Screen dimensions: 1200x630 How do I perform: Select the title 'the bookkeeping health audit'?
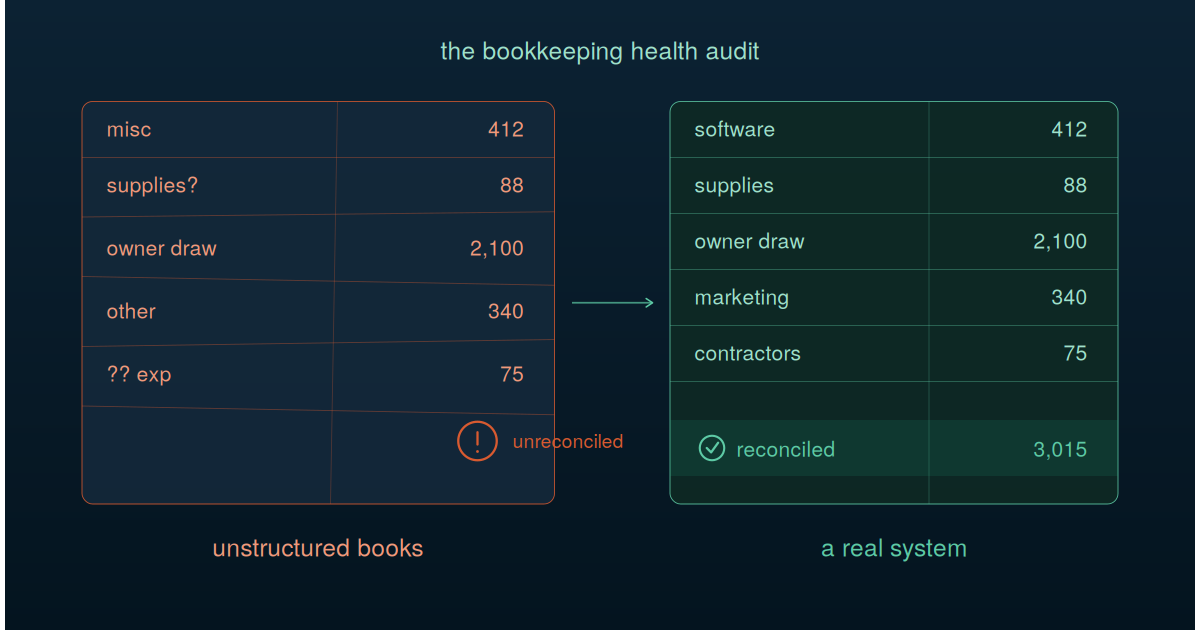(x=600, y=51)
